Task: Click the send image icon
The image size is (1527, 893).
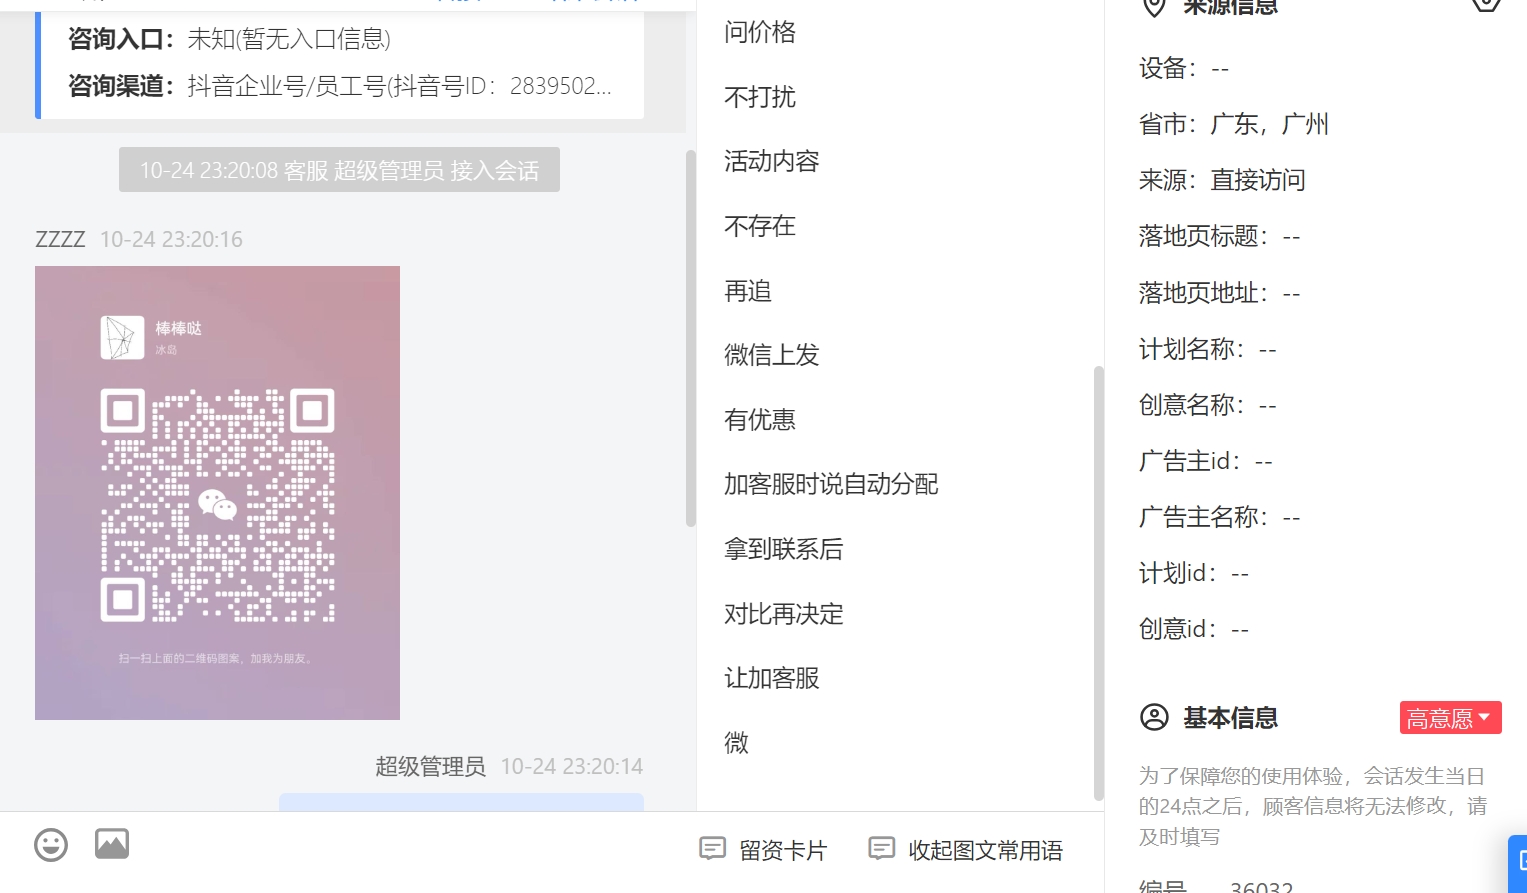Action: pos(112,844)
